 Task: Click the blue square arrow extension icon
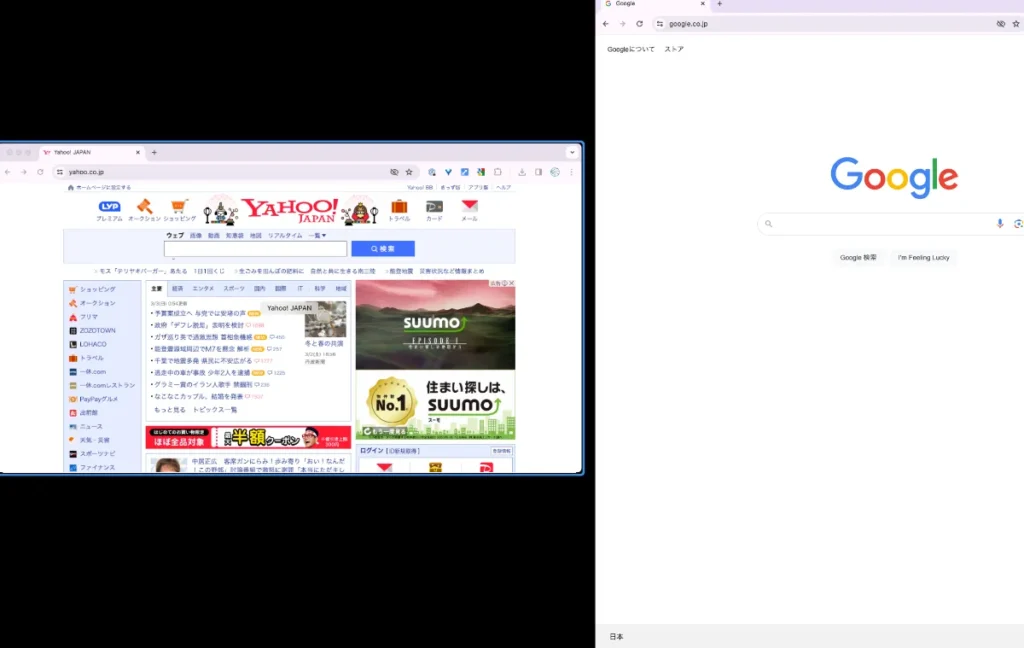(464, 172)
